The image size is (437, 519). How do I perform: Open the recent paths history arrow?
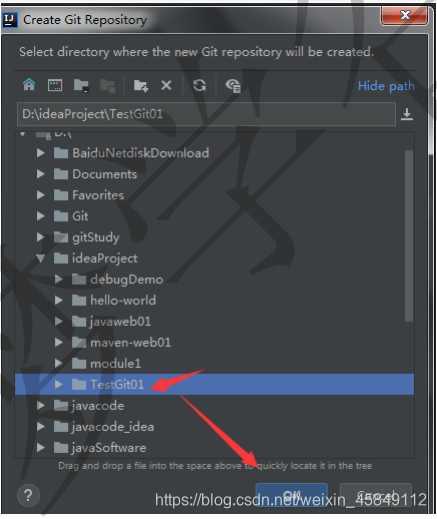407,114
